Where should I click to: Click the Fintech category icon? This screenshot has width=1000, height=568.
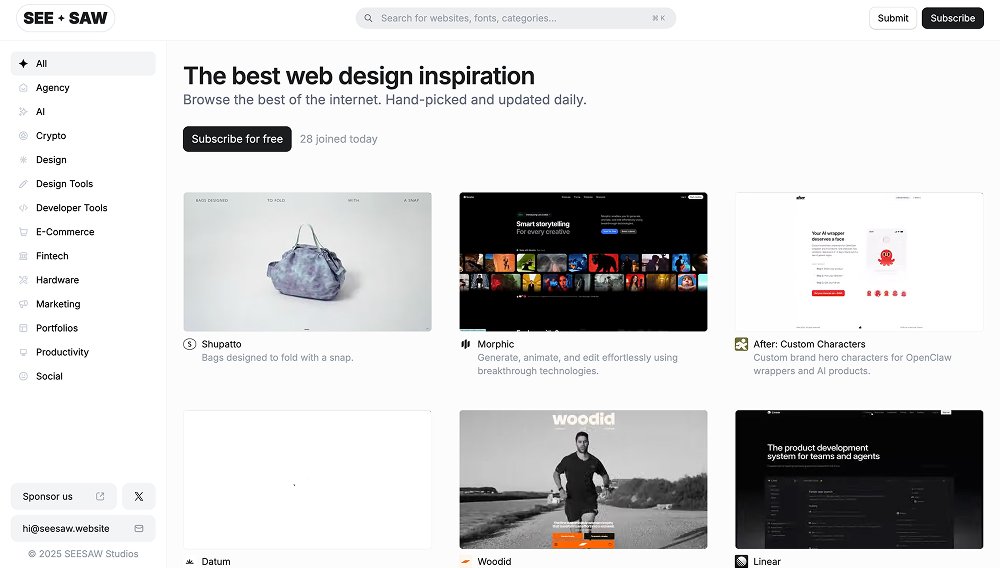[x=24, y=256]
